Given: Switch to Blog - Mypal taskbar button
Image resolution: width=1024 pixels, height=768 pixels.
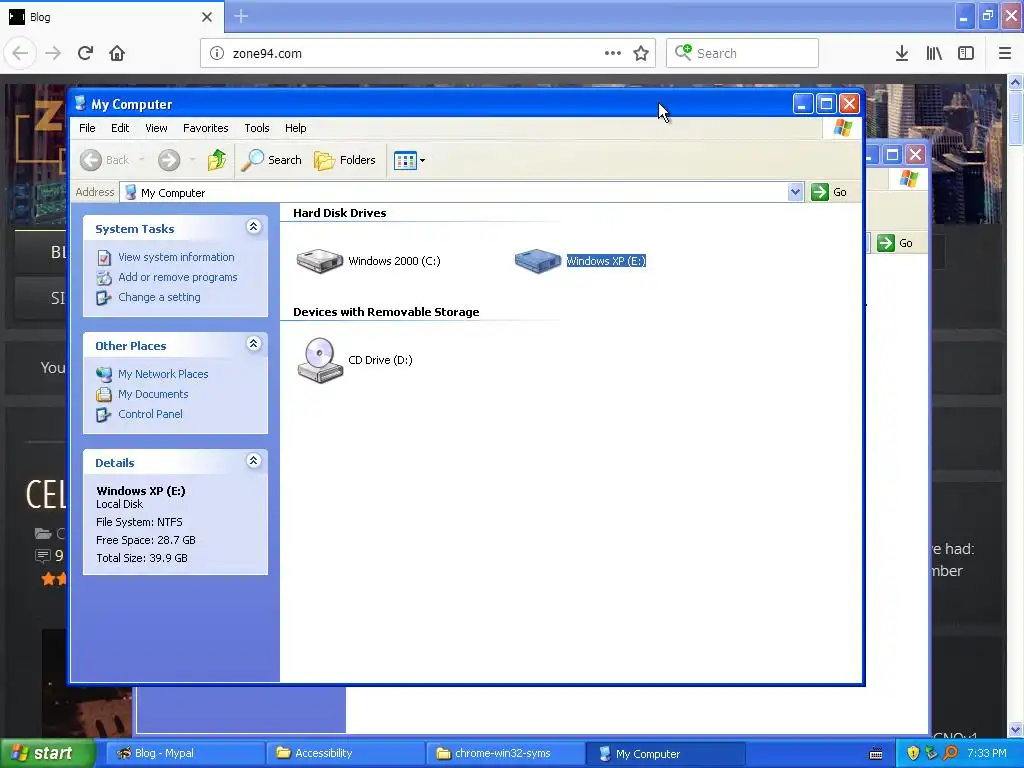Looking at the screenshot, I should pyautogui.click(x=185, y=753).
